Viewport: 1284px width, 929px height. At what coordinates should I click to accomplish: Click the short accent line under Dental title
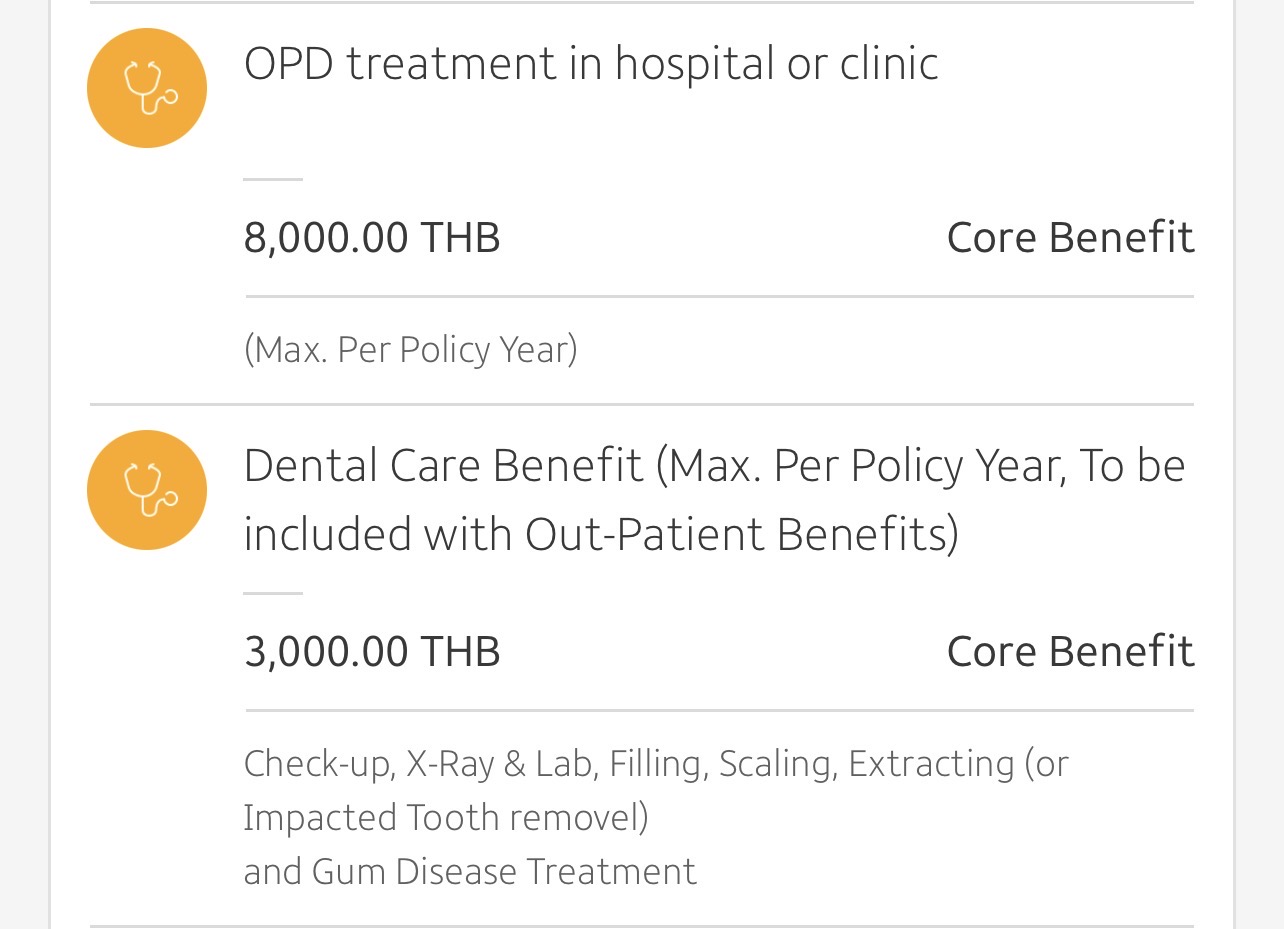pyautogui.click(x=273, y=593)
